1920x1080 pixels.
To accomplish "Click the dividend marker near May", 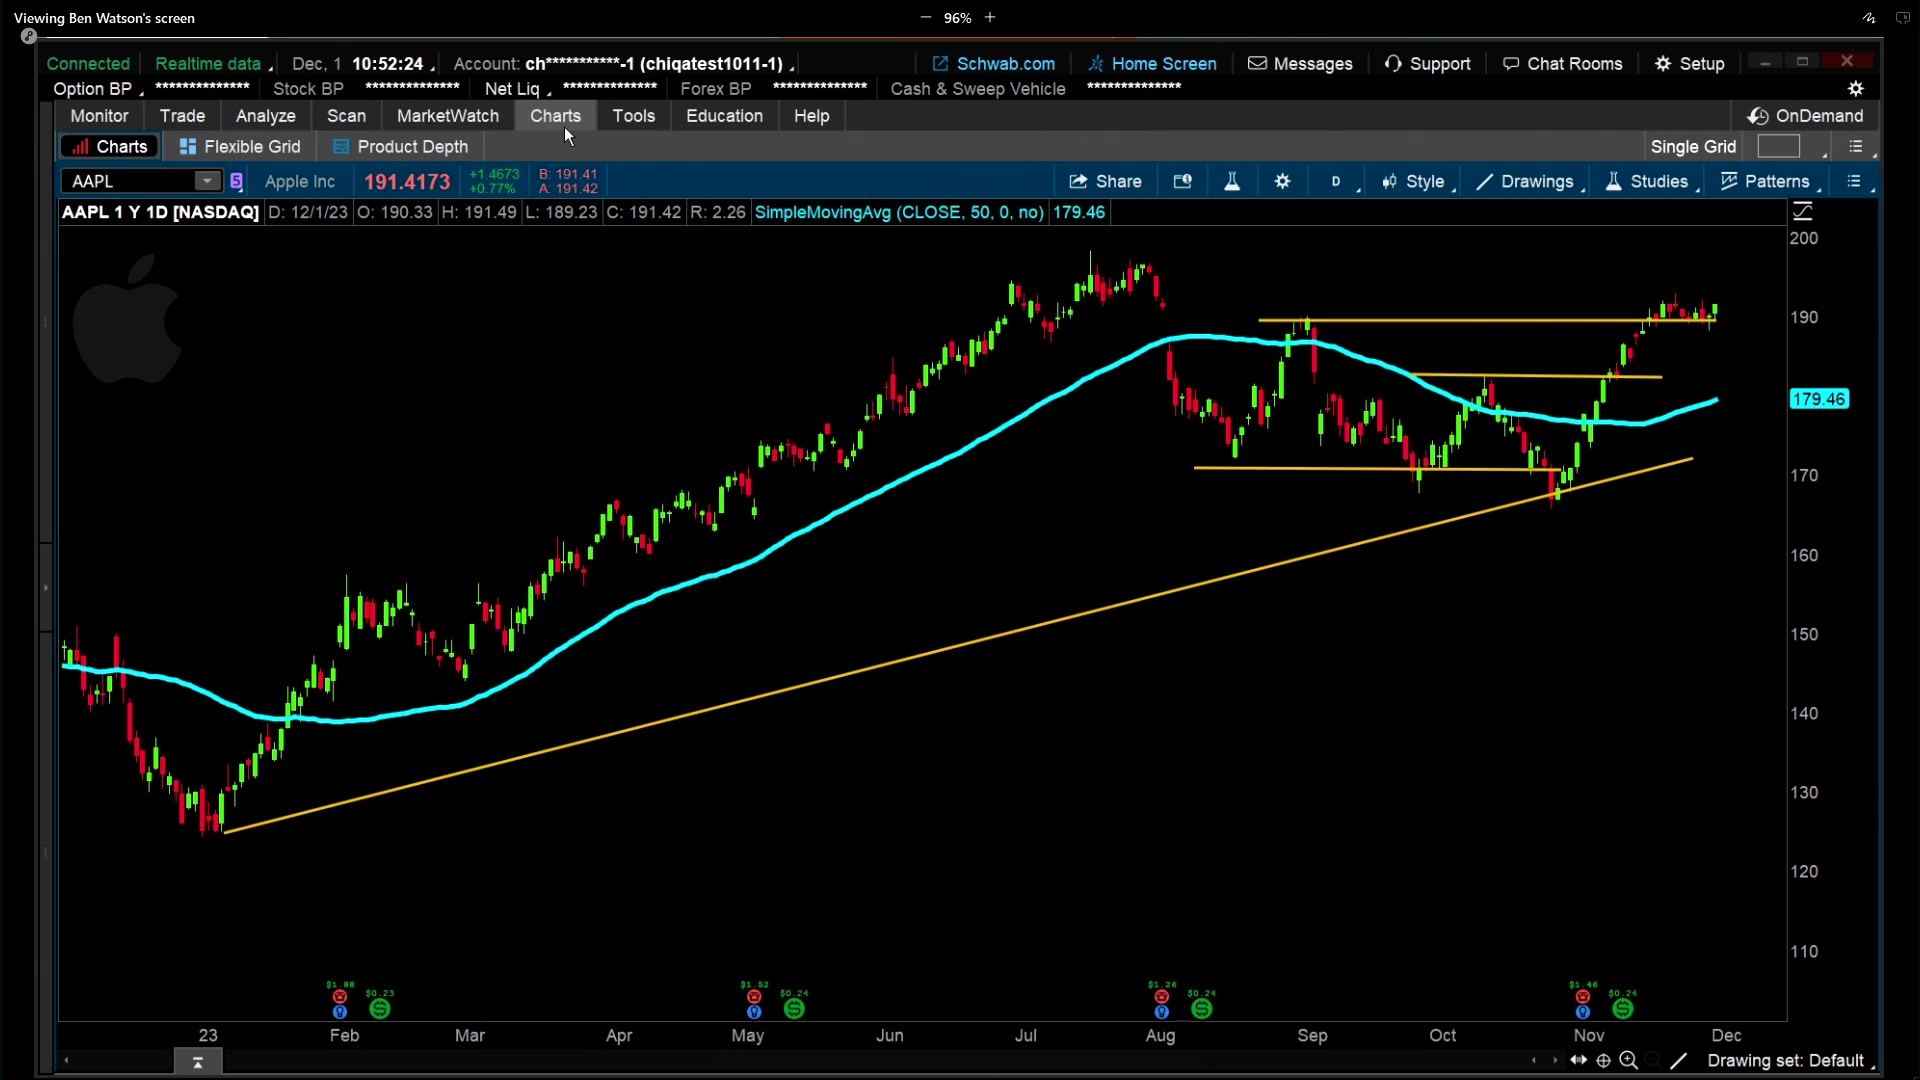I will coord(794,1009).
